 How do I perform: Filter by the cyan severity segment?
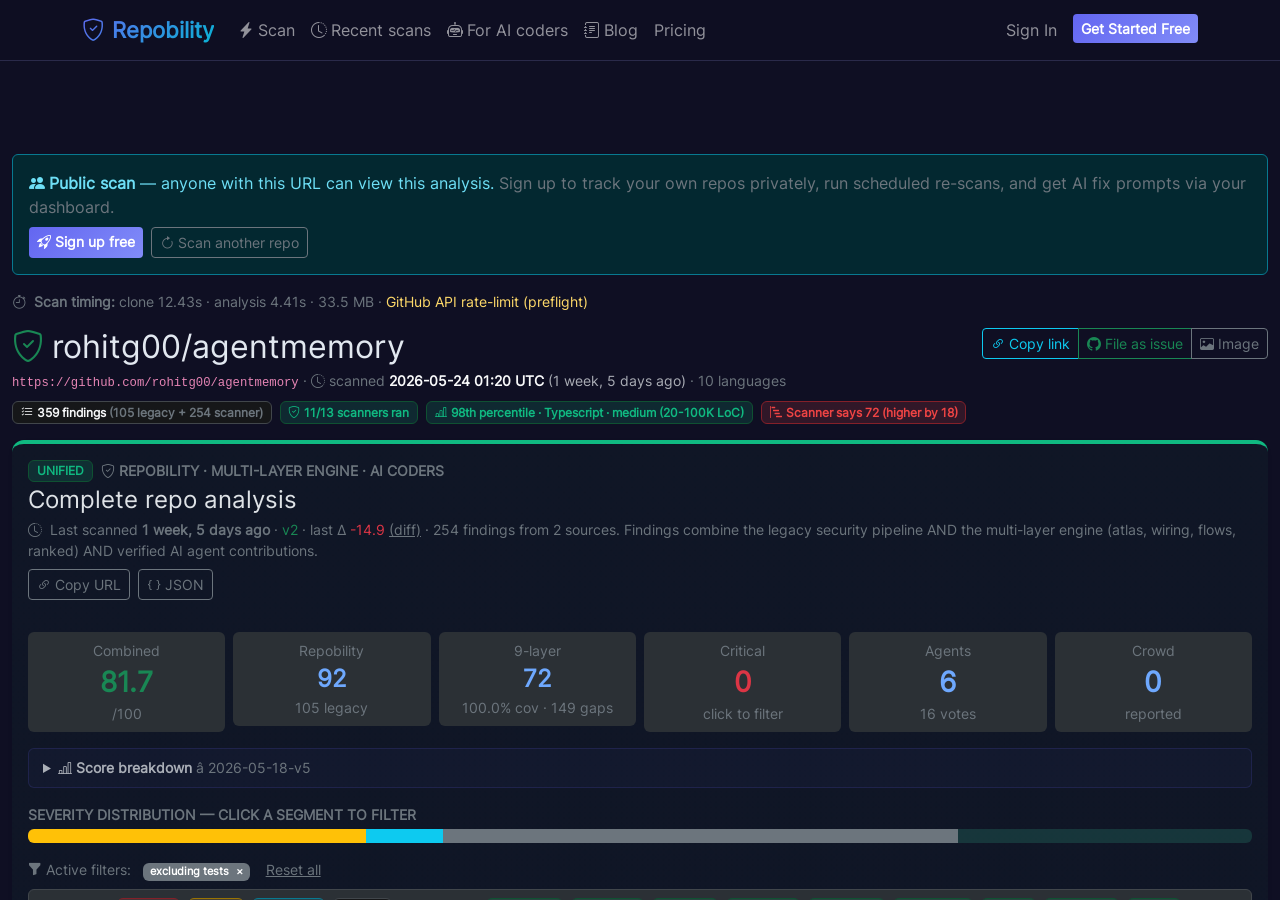404,836
